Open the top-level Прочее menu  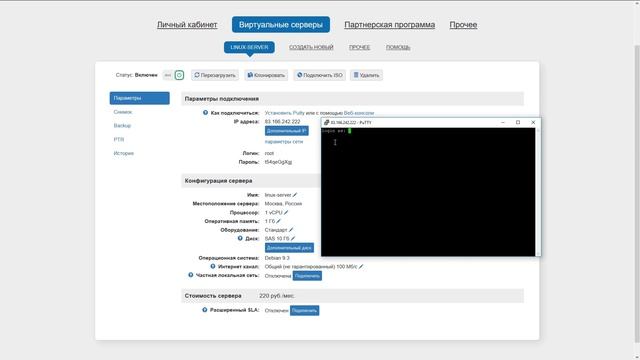[x=463, y=25]
